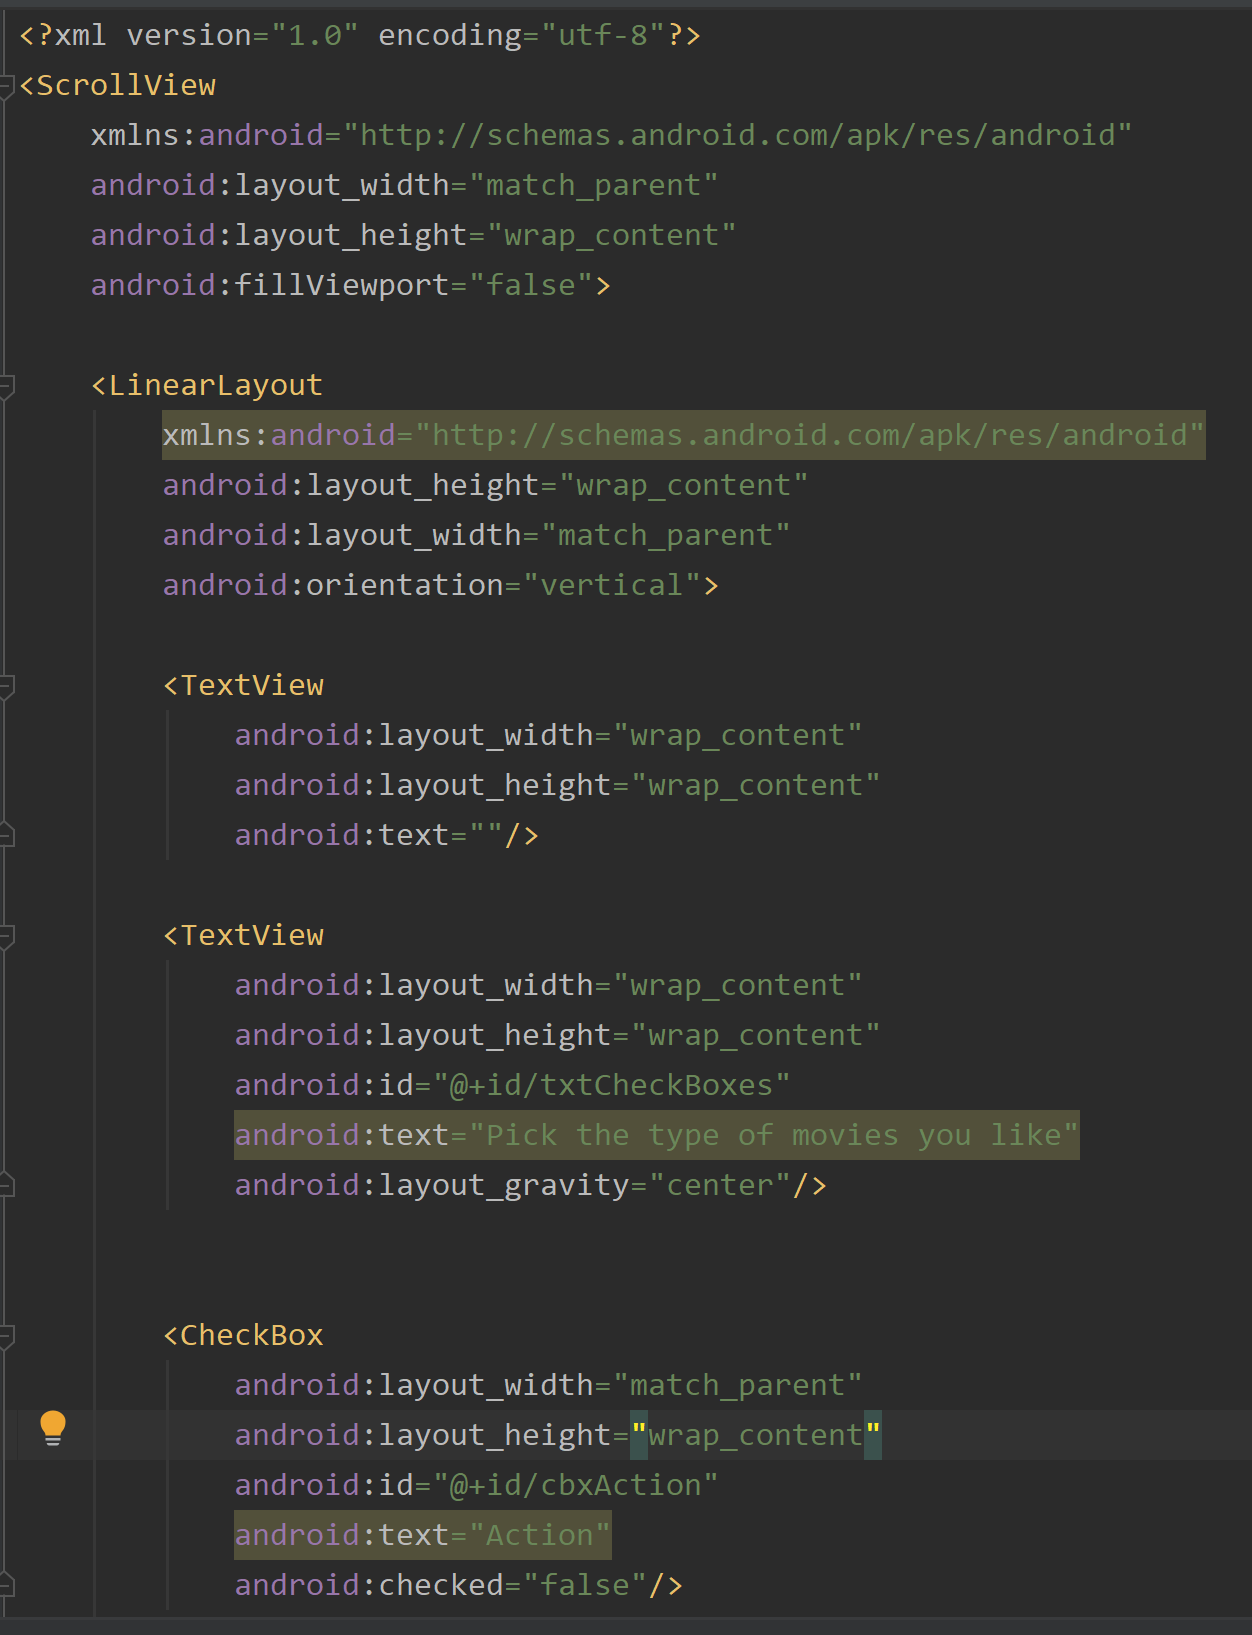Click the yellow lightbulb quick-fix icon

(x=53, y=1427)
